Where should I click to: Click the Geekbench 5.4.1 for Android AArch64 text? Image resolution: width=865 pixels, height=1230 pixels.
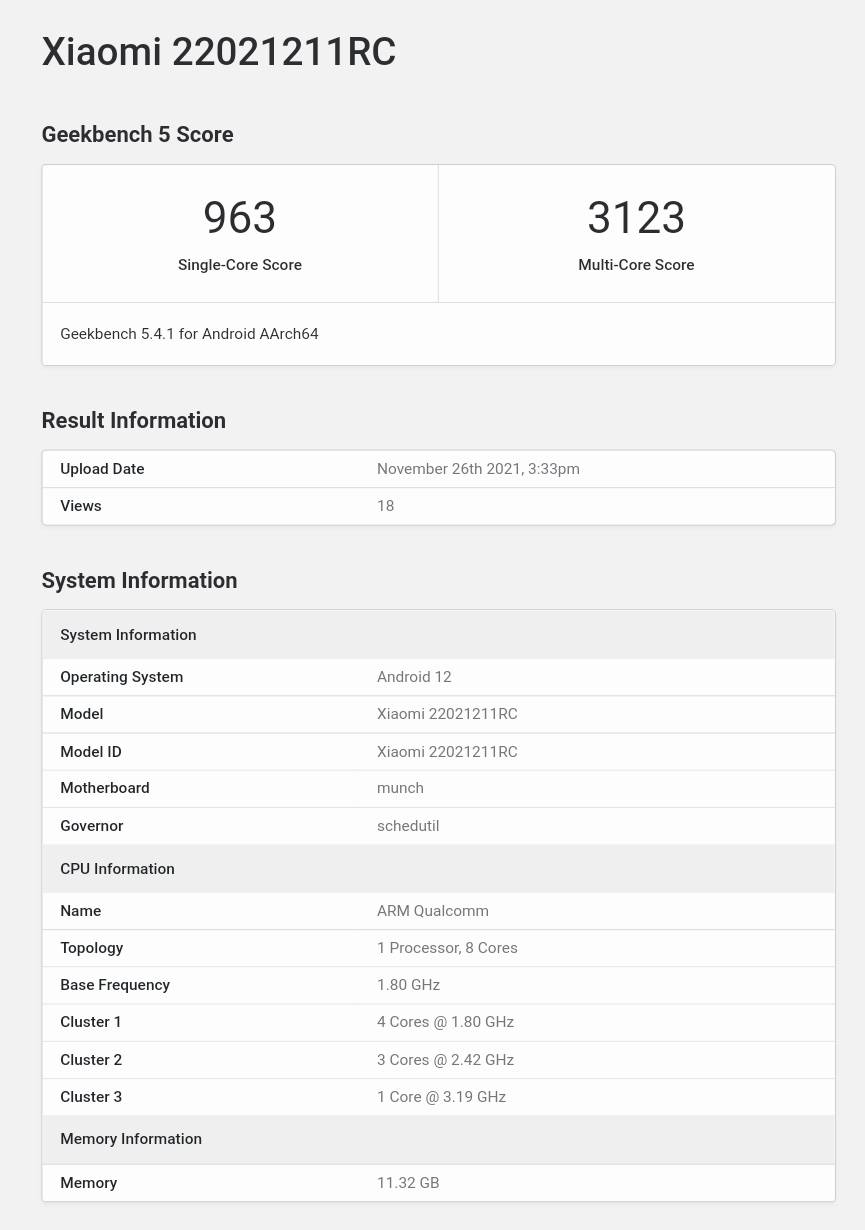pyautogui.click(x=189, y=334)
